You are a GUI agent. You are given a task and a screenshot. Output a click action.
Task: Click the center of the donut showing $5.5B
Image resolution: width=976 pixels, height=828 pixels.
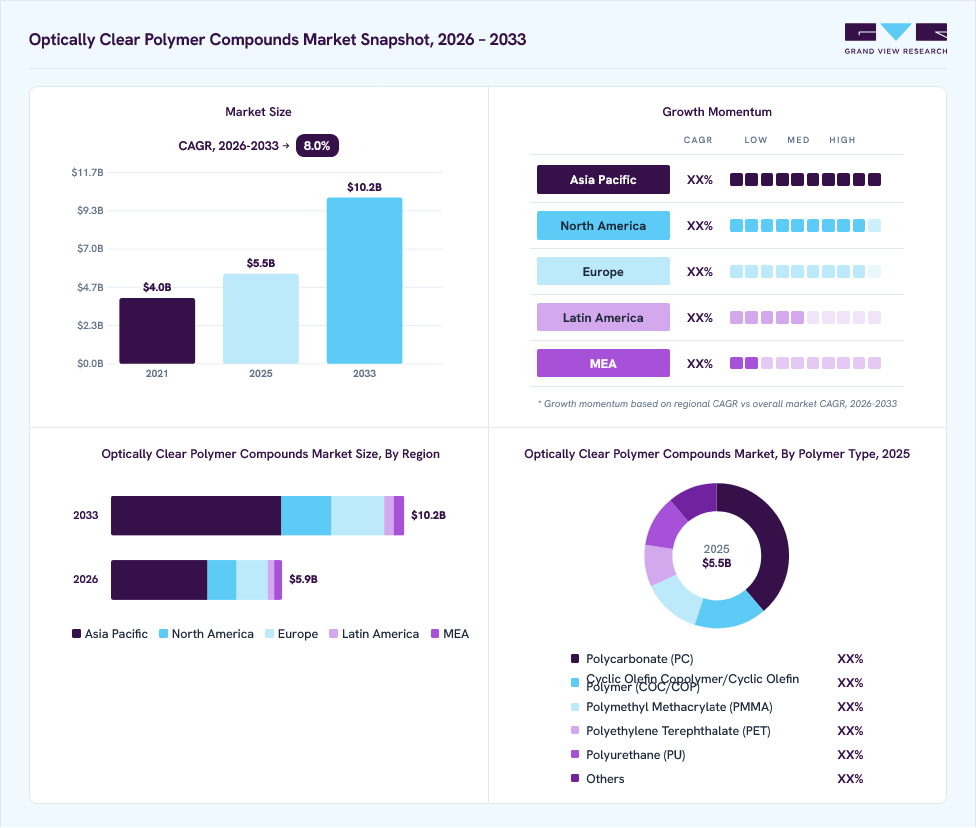tap(716, 556)
